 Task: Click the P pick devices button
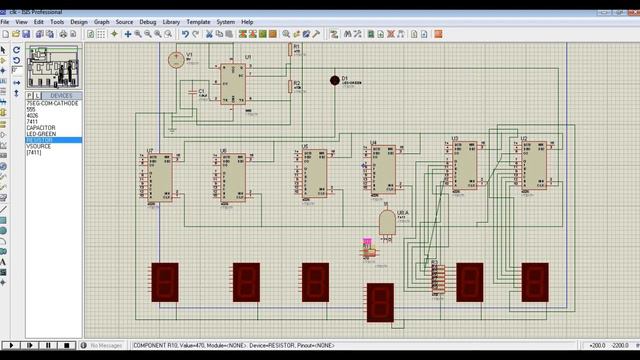(29, 96)
